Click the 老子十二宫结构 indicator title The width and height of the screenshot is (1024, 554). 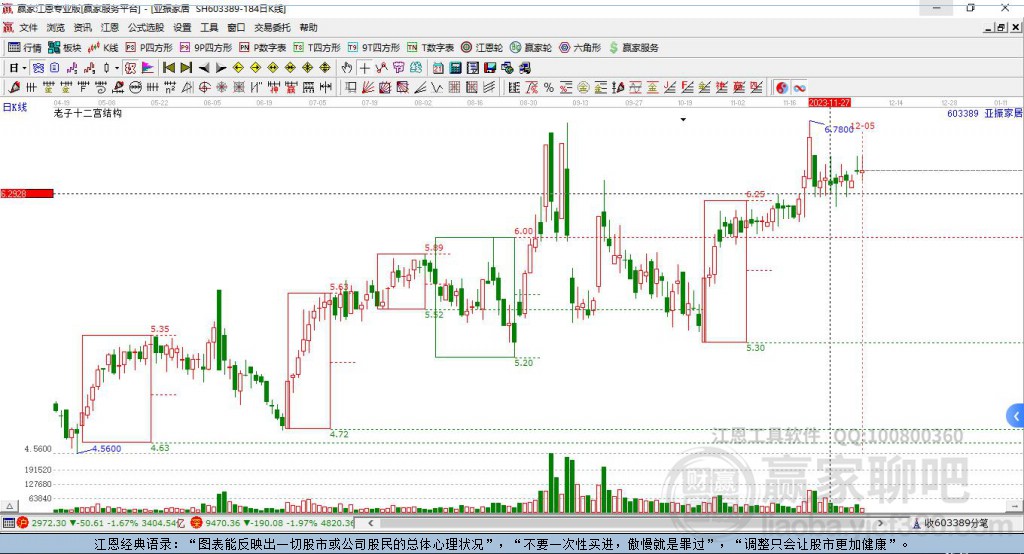point(88,114)
